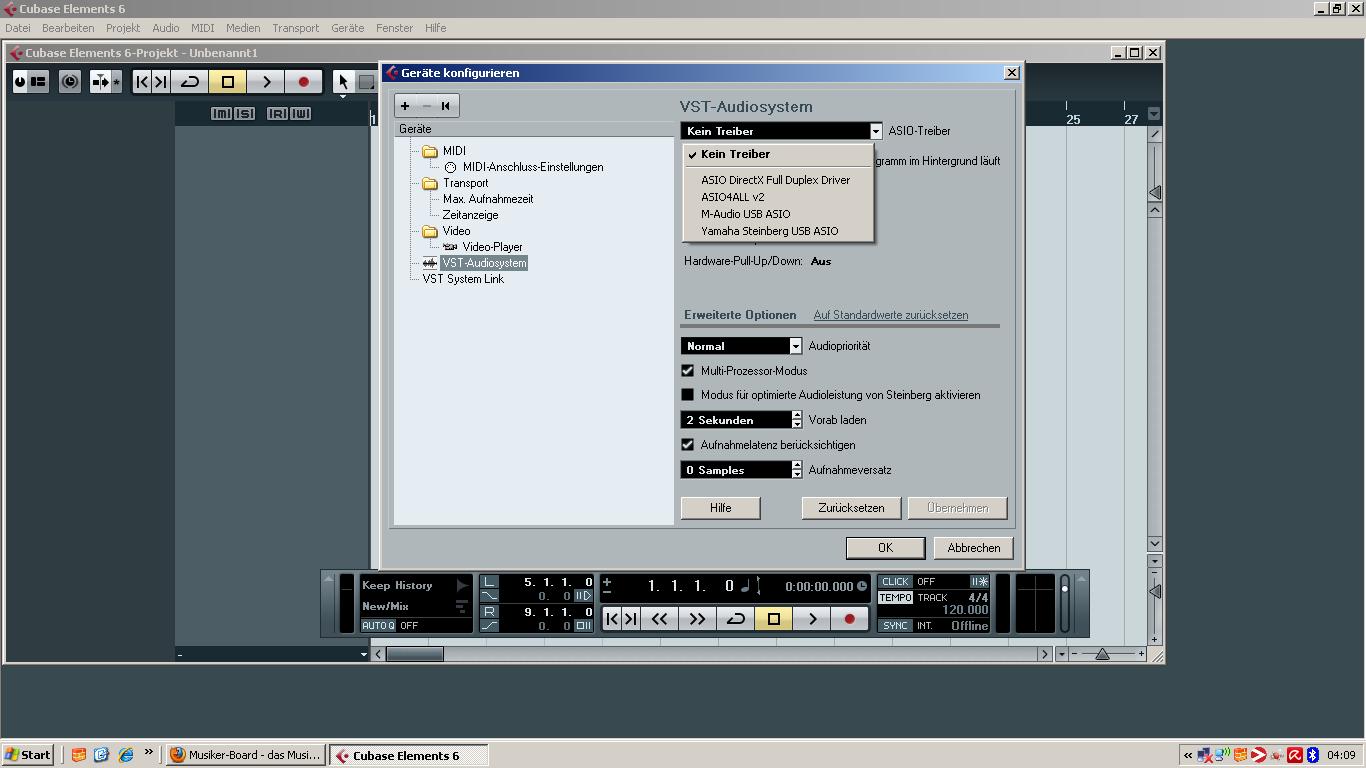This screenshot has height=768, width=1366.
Task: Click the project horizontal scrollbar thumb
Action: 415,654
